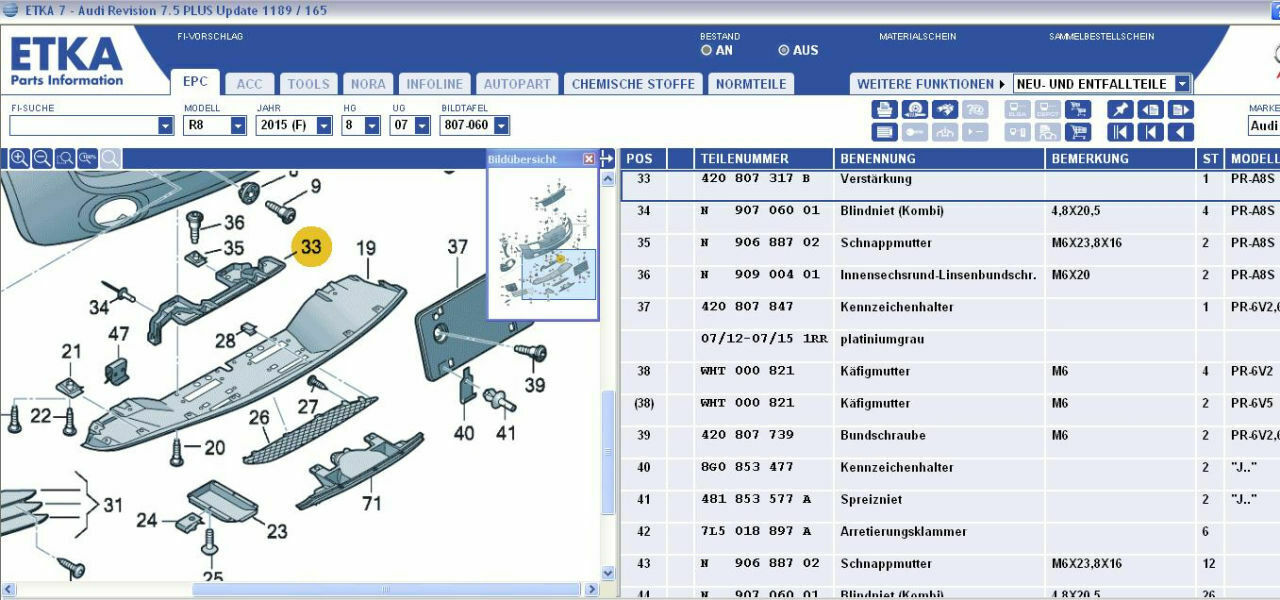Image resolution: width=1280 pixels, height=600 pixels.
Task: Close the Bildübersicht overview panel
Action: 589,159
